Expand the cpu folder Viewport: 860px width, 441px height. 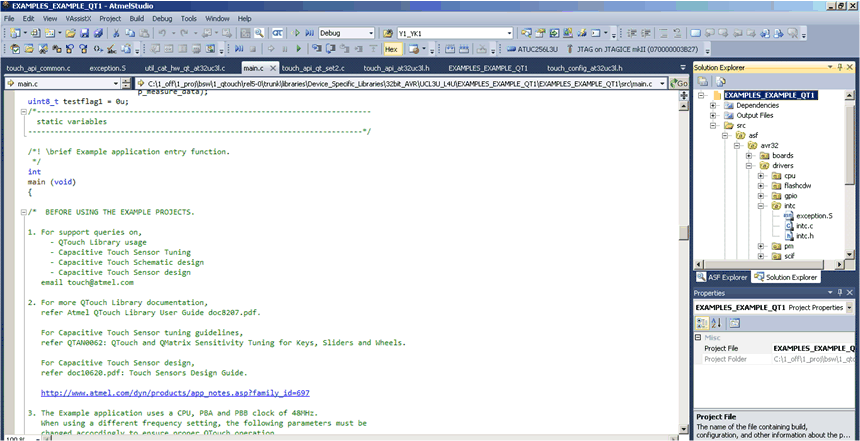click(x=761, y=176)
